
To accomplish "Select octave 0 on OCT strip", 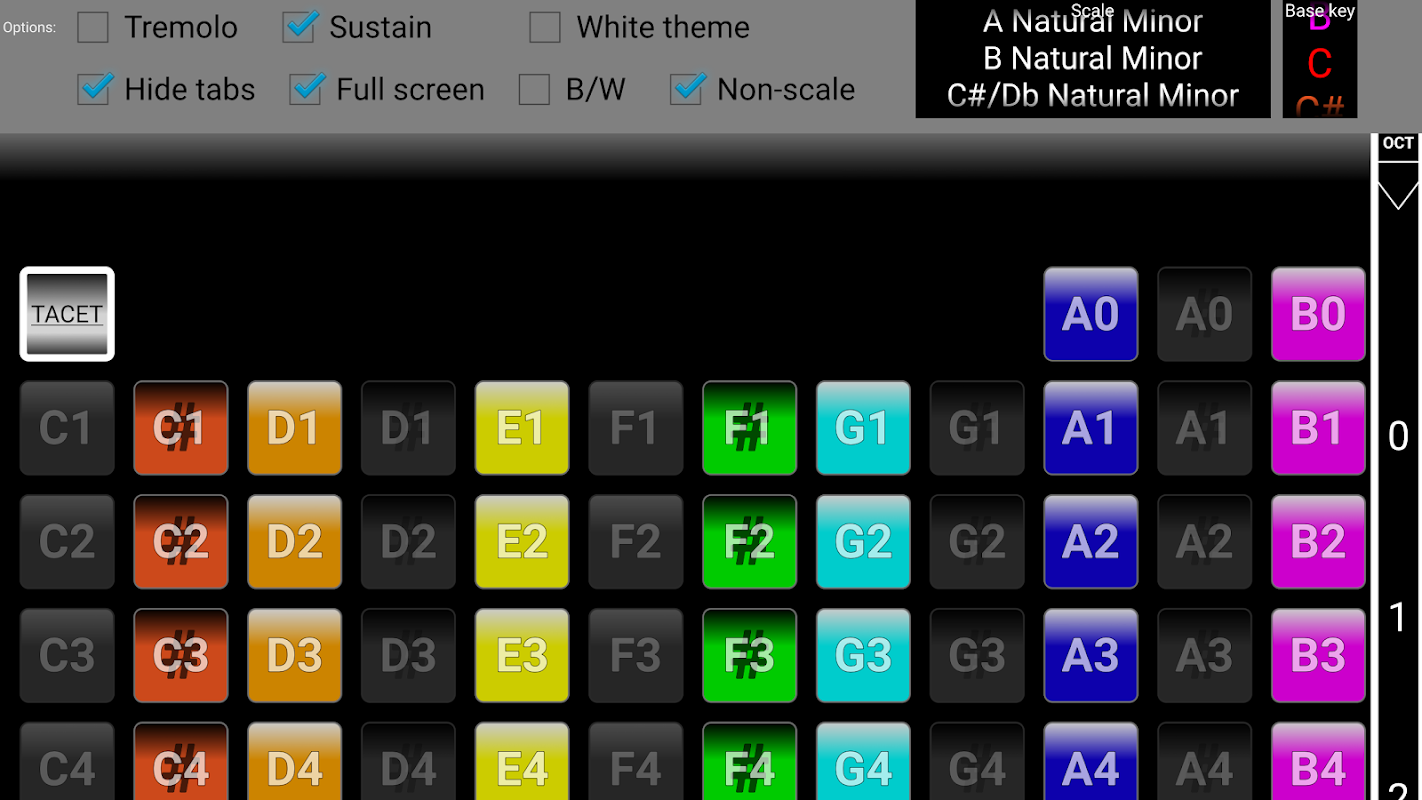I will 1398,436.
